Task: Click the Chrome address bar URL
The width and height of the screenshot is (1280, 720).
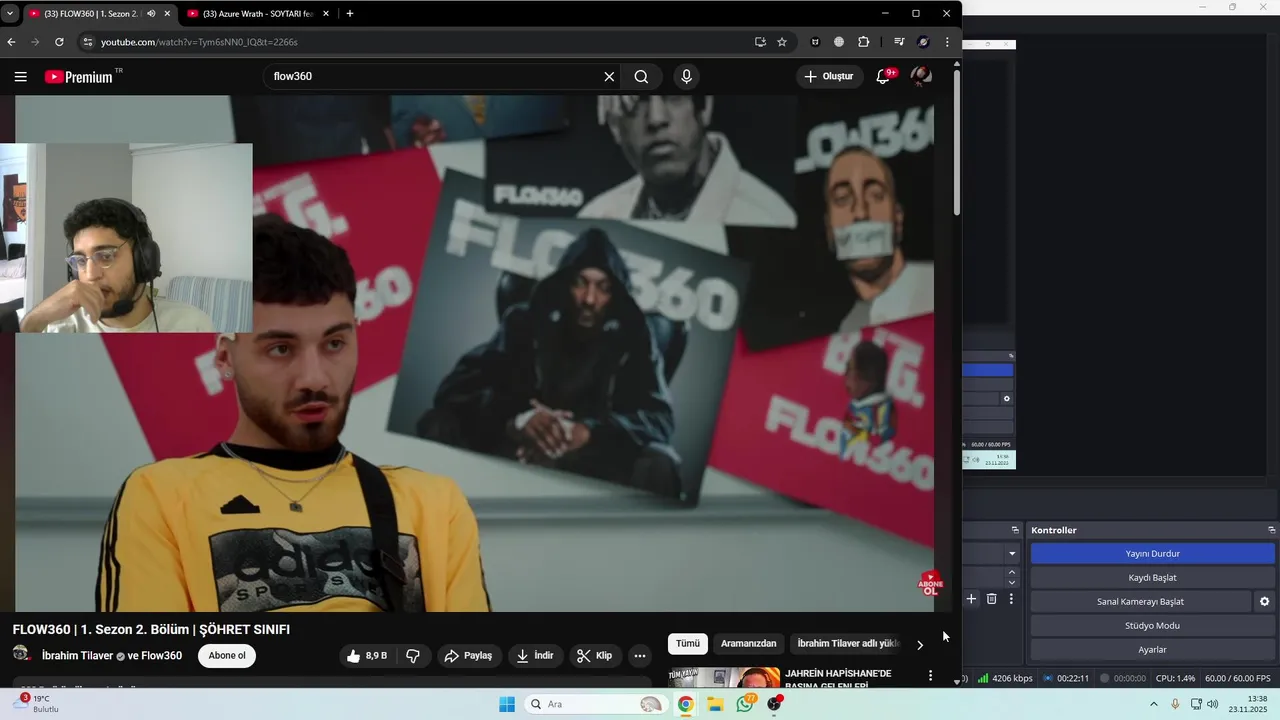Action: coord(199,42)
